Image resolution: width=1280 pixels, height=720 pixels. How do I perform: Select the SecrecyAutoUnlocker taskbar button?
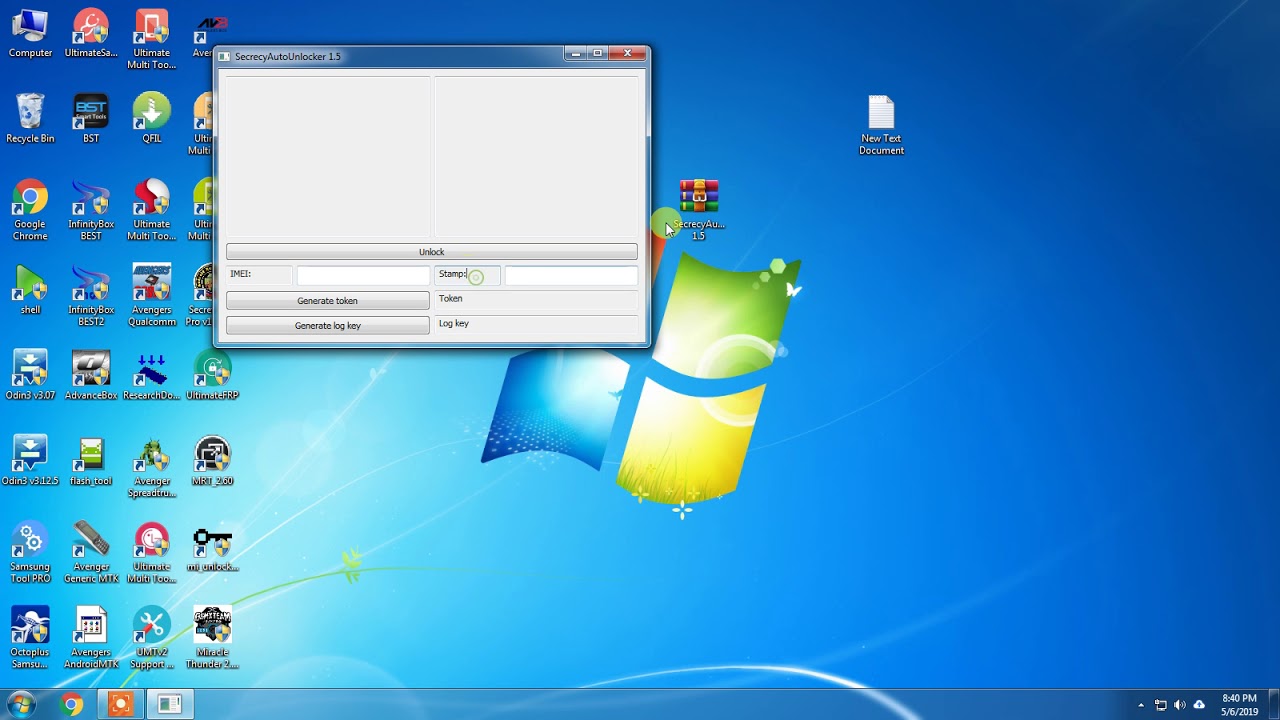[170, 705]
